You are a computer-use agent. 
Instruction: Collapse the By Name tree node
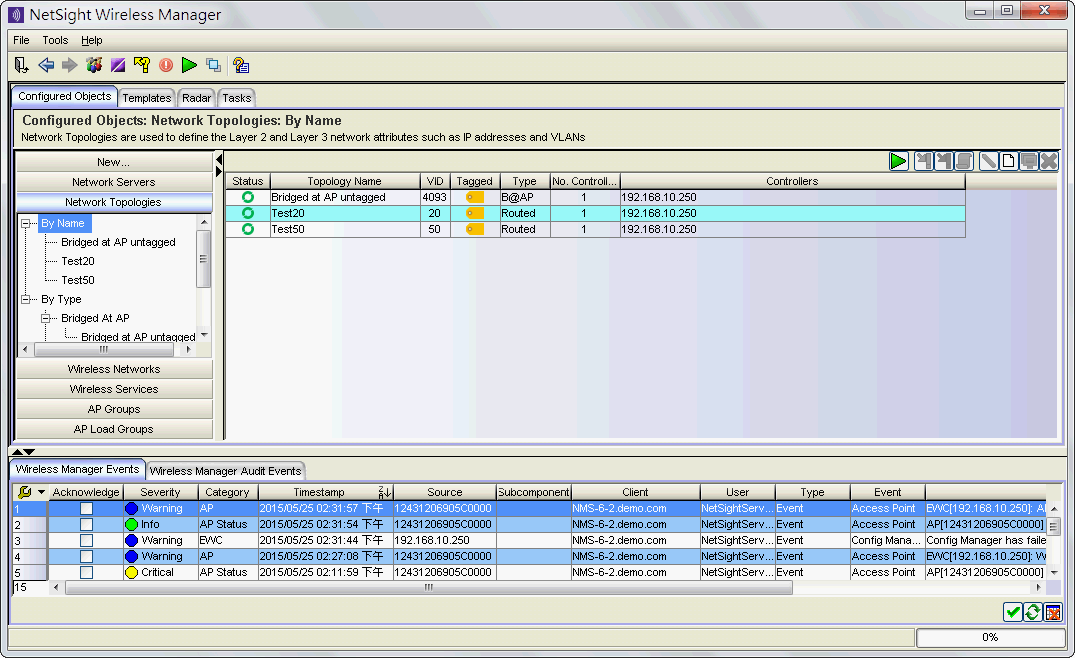coord(26,223)
